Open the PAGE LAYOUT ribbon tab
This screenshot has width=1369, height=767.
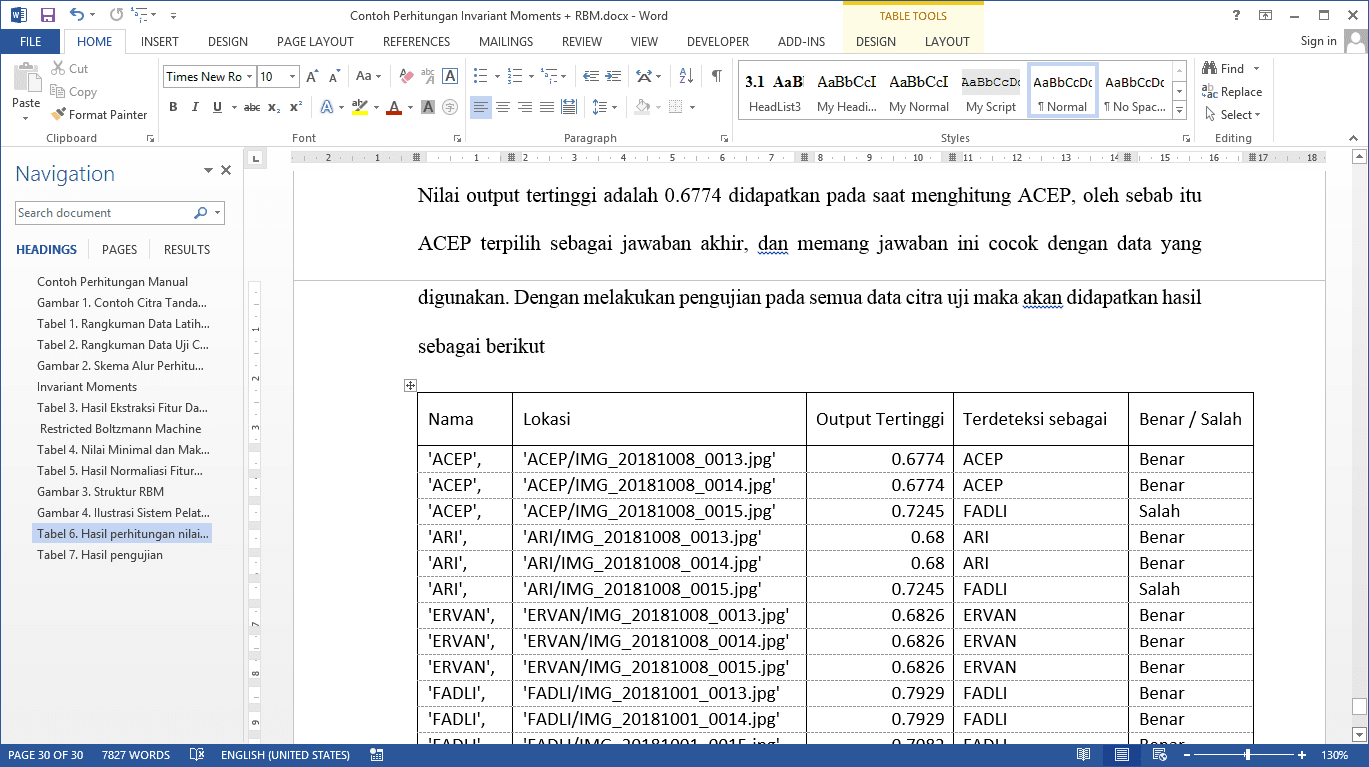[315, 42]
